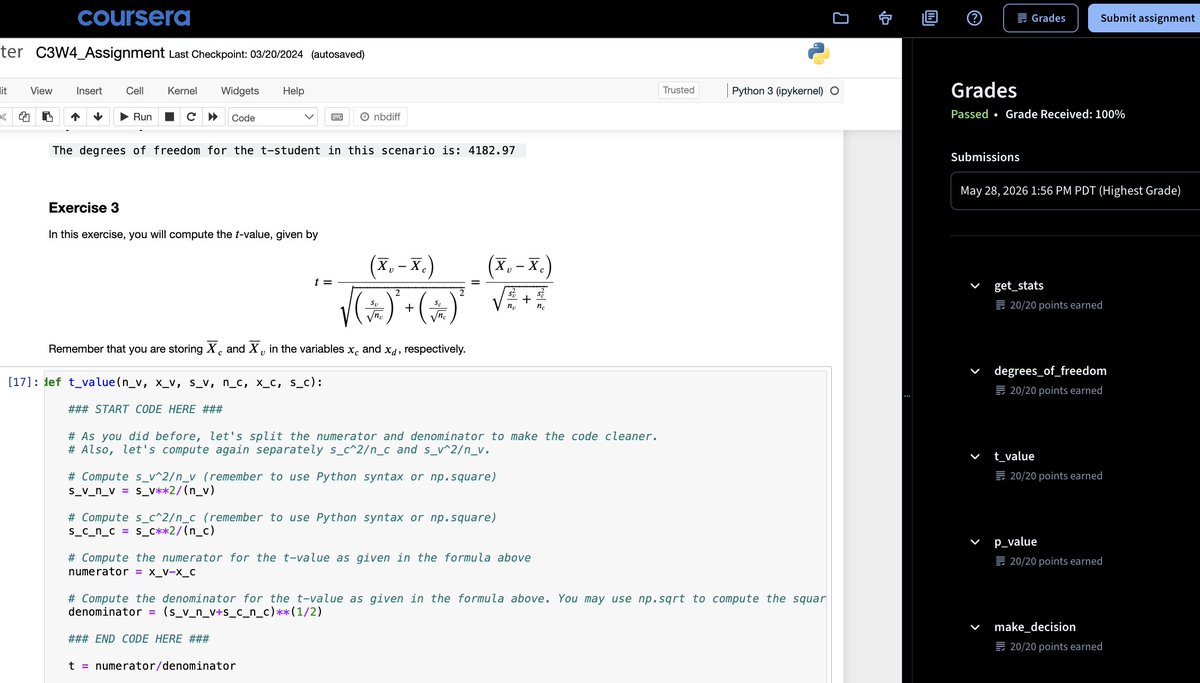Click the Grades button
This screenshot has height=683, width=1200.
coord(1040,18)
